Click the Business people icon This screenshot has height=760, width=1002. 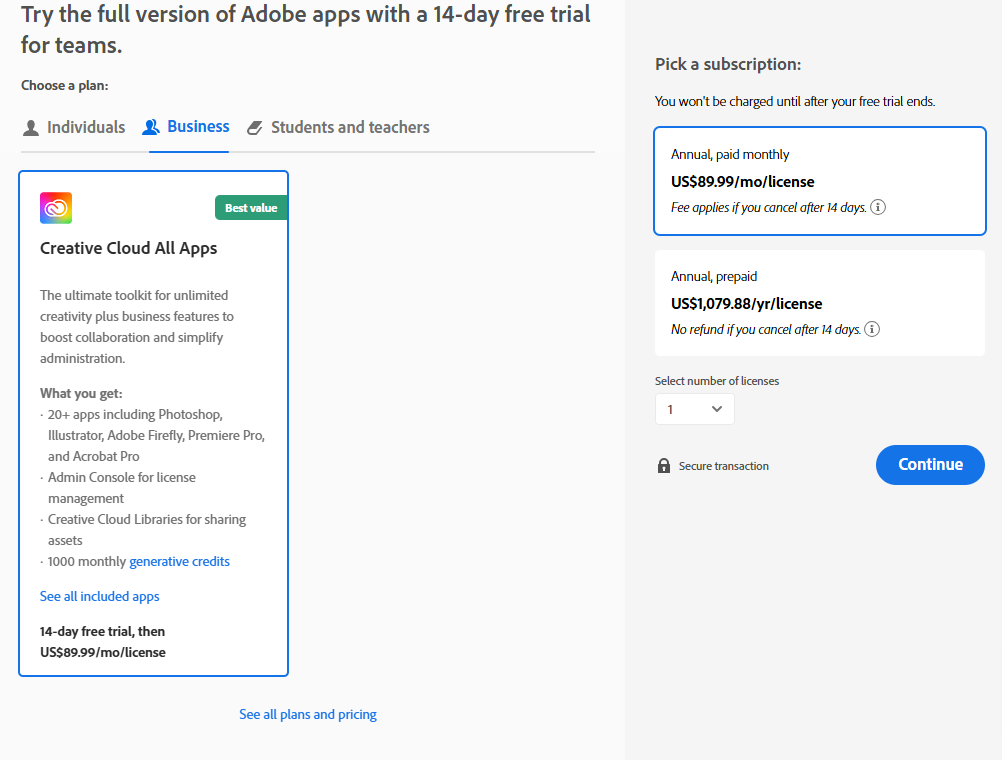pyautogui.click(x=151, y=127)
